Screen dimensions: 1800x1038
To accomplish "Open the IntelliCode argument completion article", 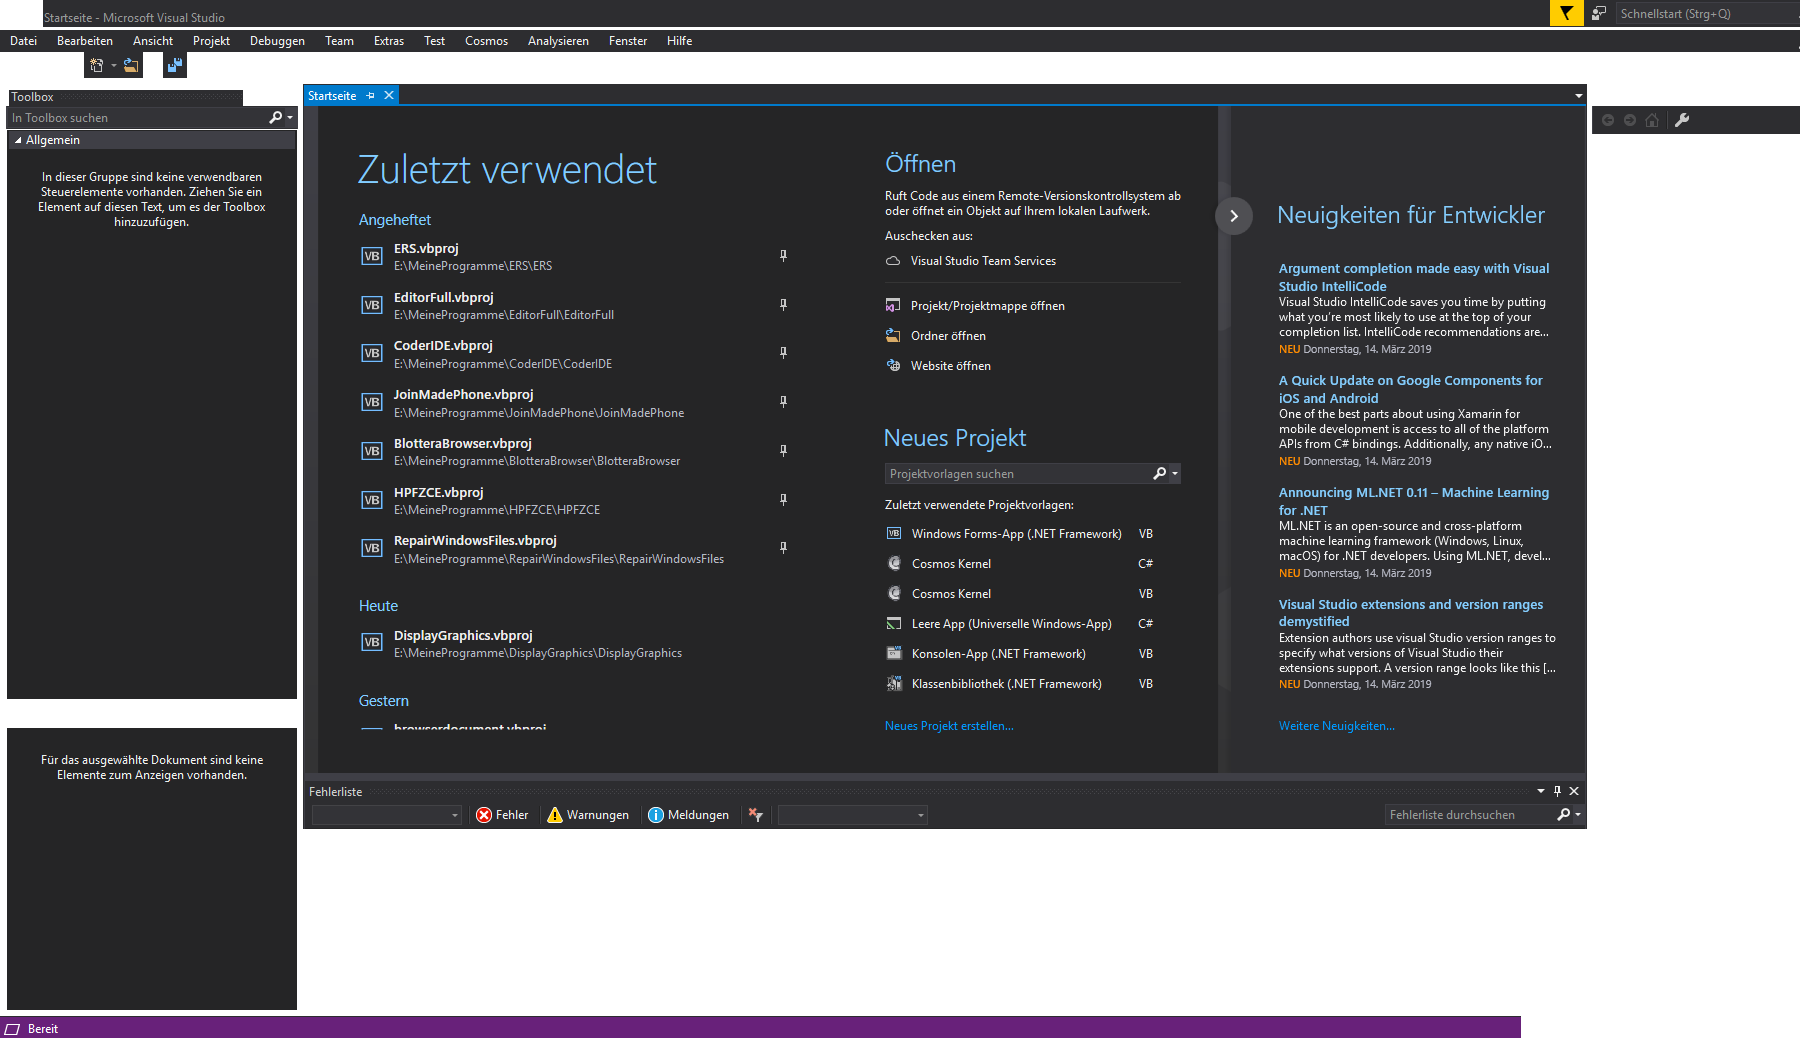I will click(x=1414, y=277).
